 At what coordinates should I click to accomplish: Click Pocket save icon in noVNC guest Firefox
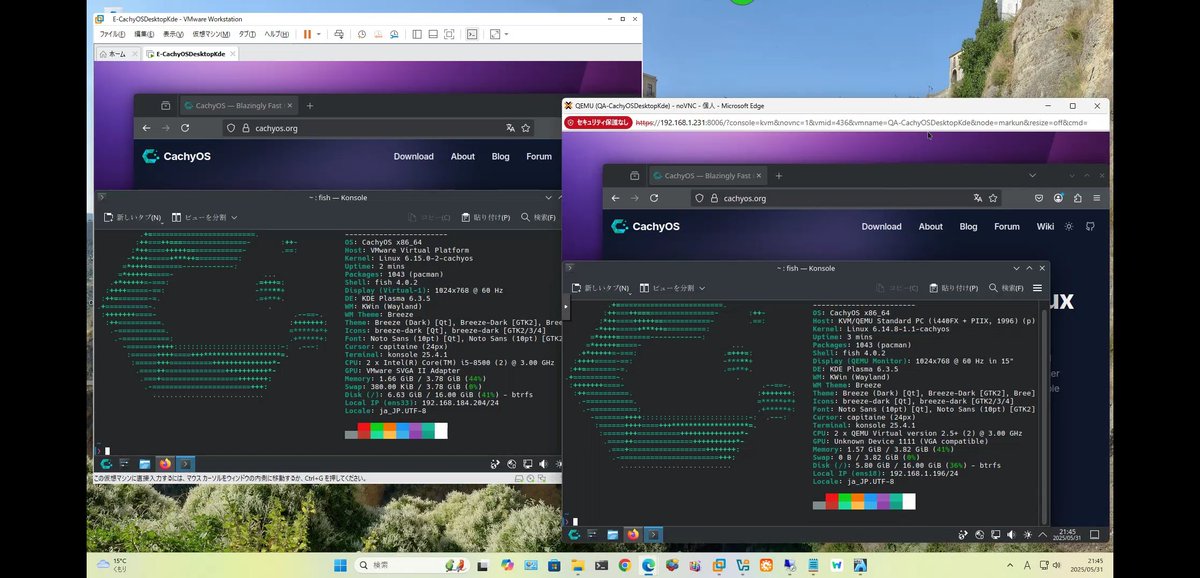click(x=1039, y=198)
